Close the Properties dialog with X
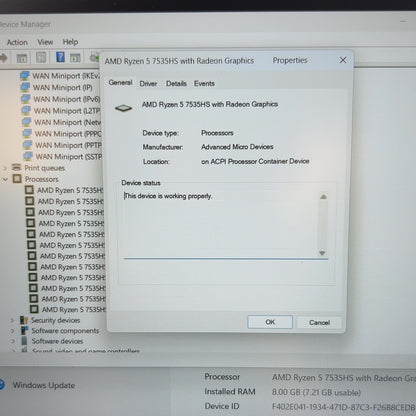This screenshot has width=416, height=416. 343,60
